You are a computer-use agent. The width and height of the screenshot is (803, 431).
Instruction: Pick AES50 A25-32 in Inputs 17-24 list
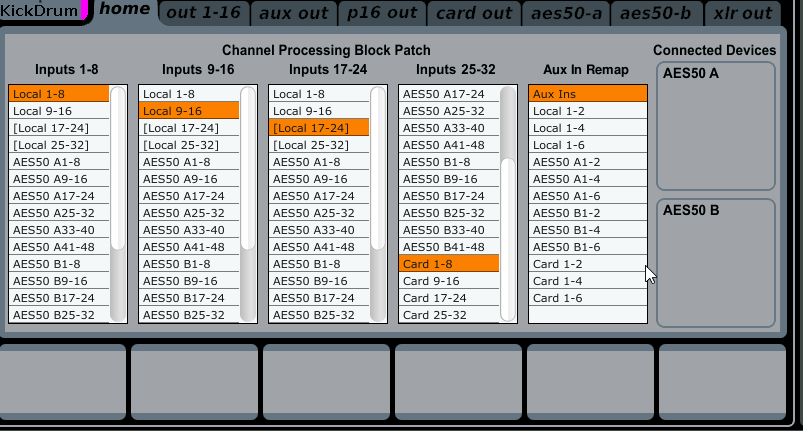pos(319,212)
